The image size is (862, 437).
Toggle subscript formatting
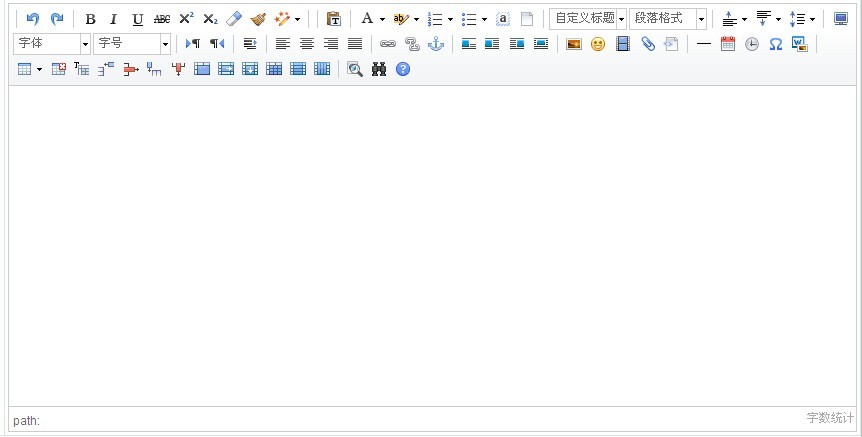point(210,19)
